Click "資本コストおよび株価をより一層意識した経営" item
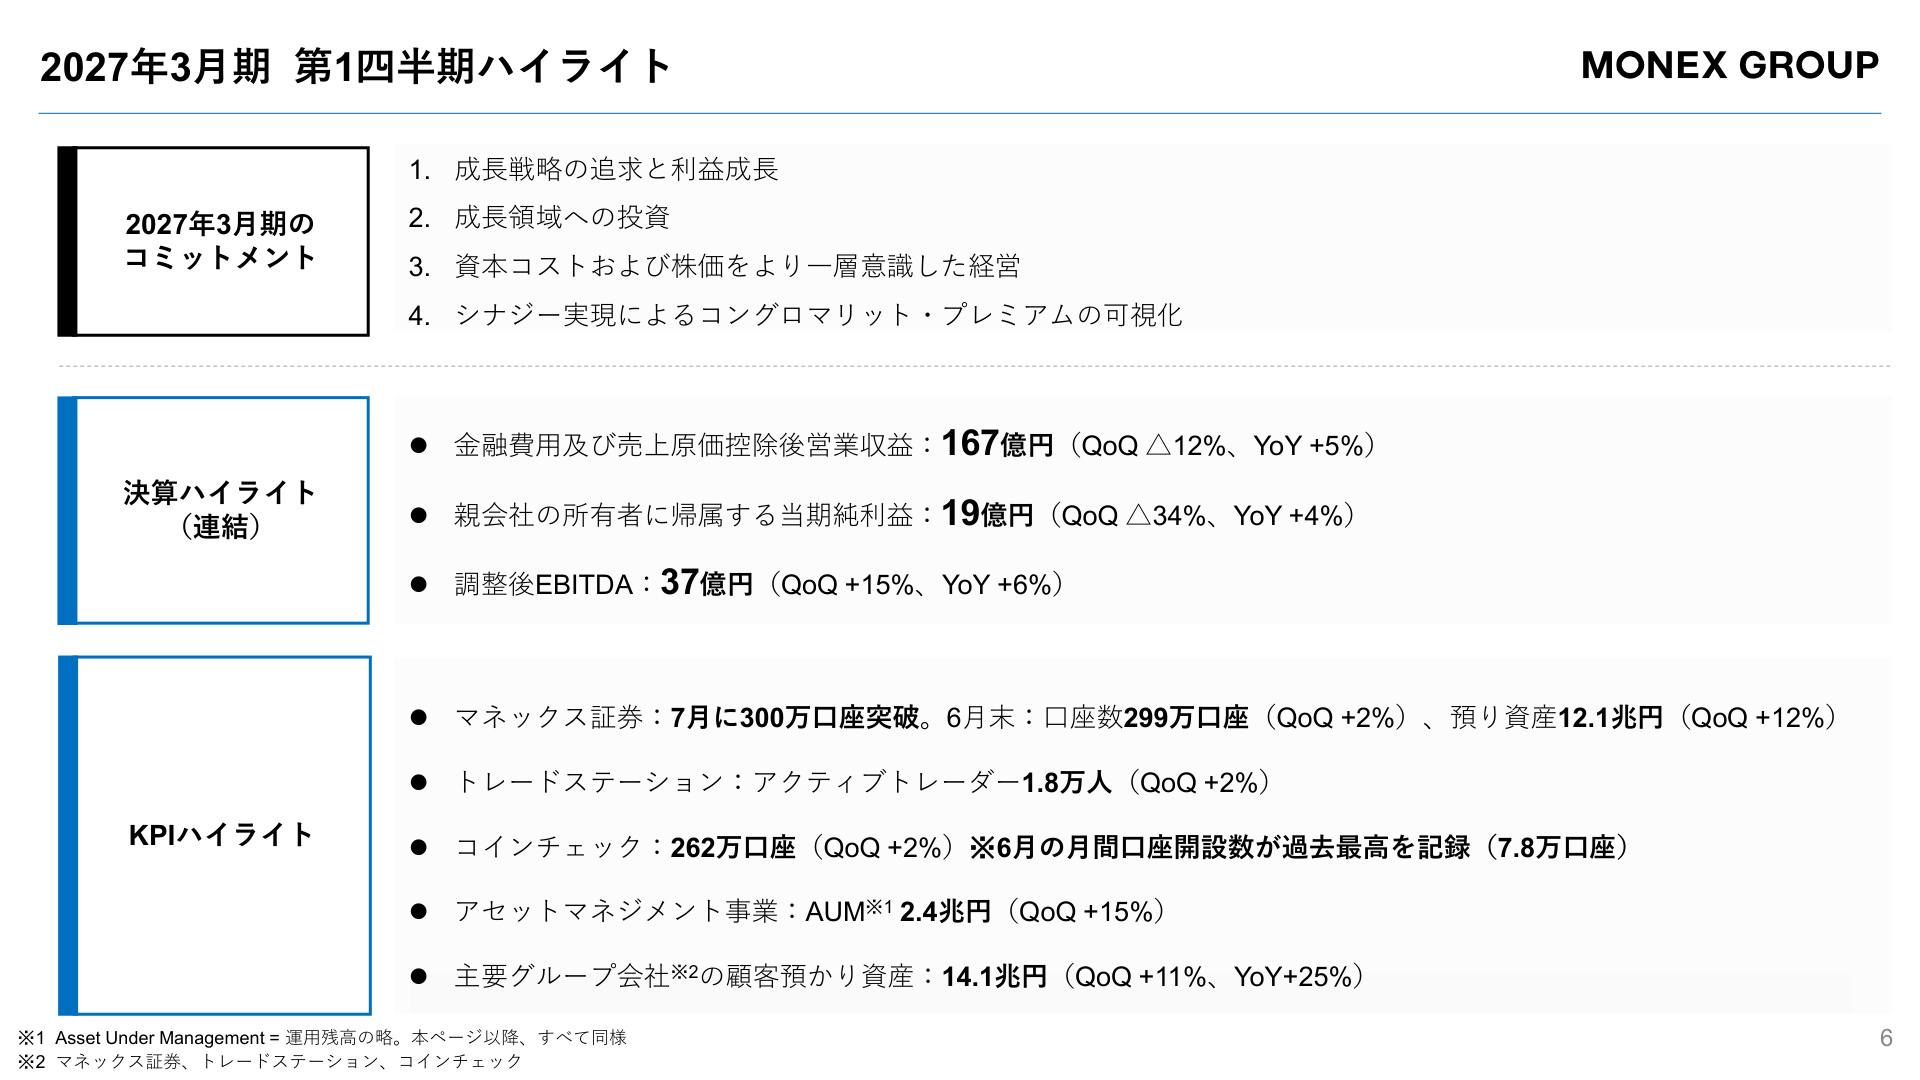1920x1080 pixels. click(x=737, y=266)
